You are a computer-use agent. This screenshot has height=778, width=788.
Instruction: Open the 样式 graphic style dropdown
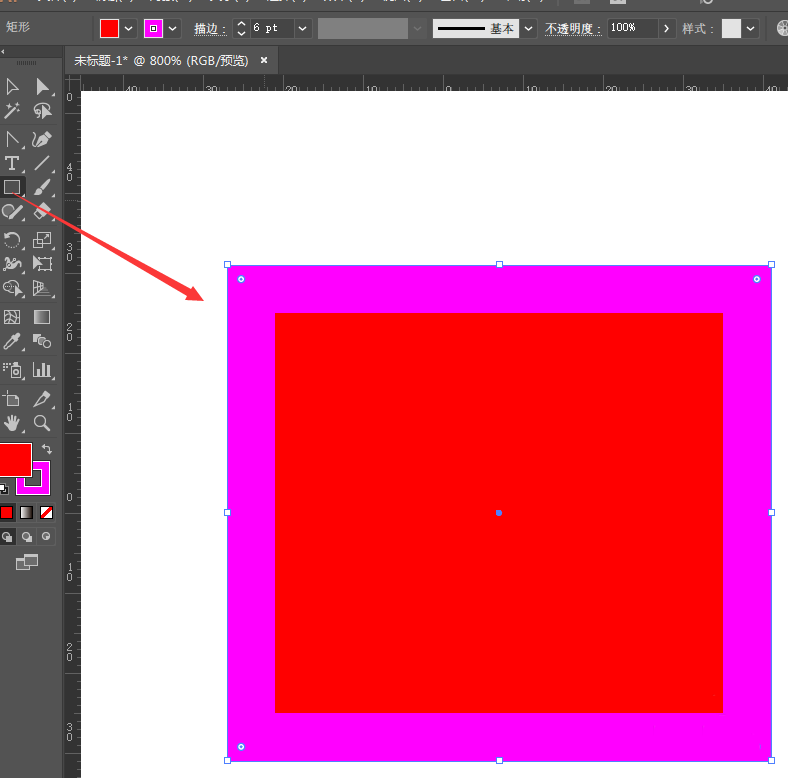tap(750, 29)
